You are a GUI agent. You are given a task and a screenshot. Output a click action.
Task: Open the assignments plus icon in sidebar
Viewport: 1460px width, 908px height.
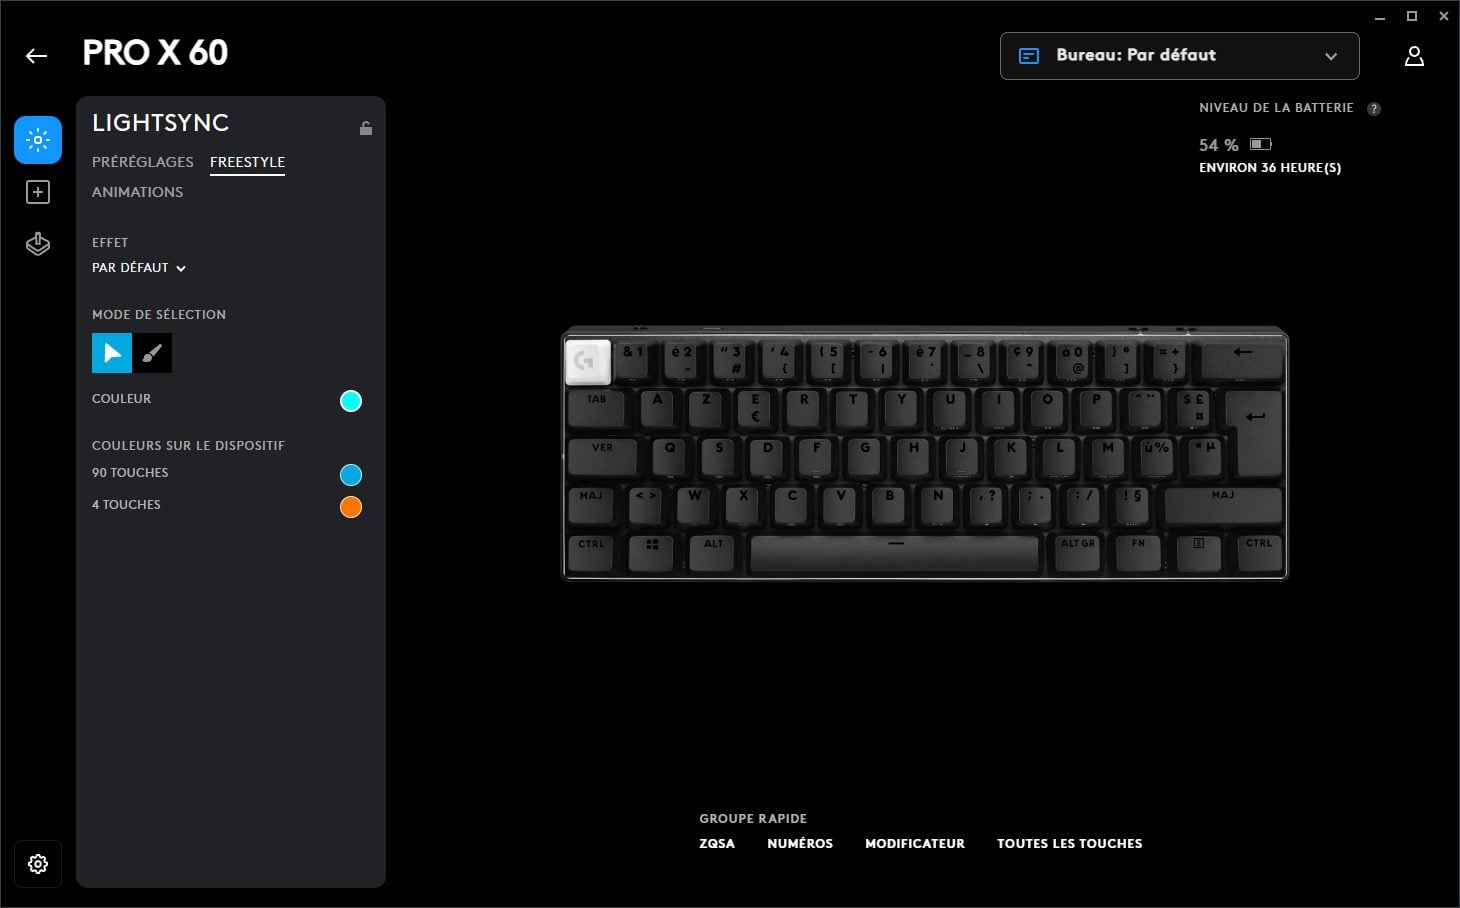click(38, 192)
